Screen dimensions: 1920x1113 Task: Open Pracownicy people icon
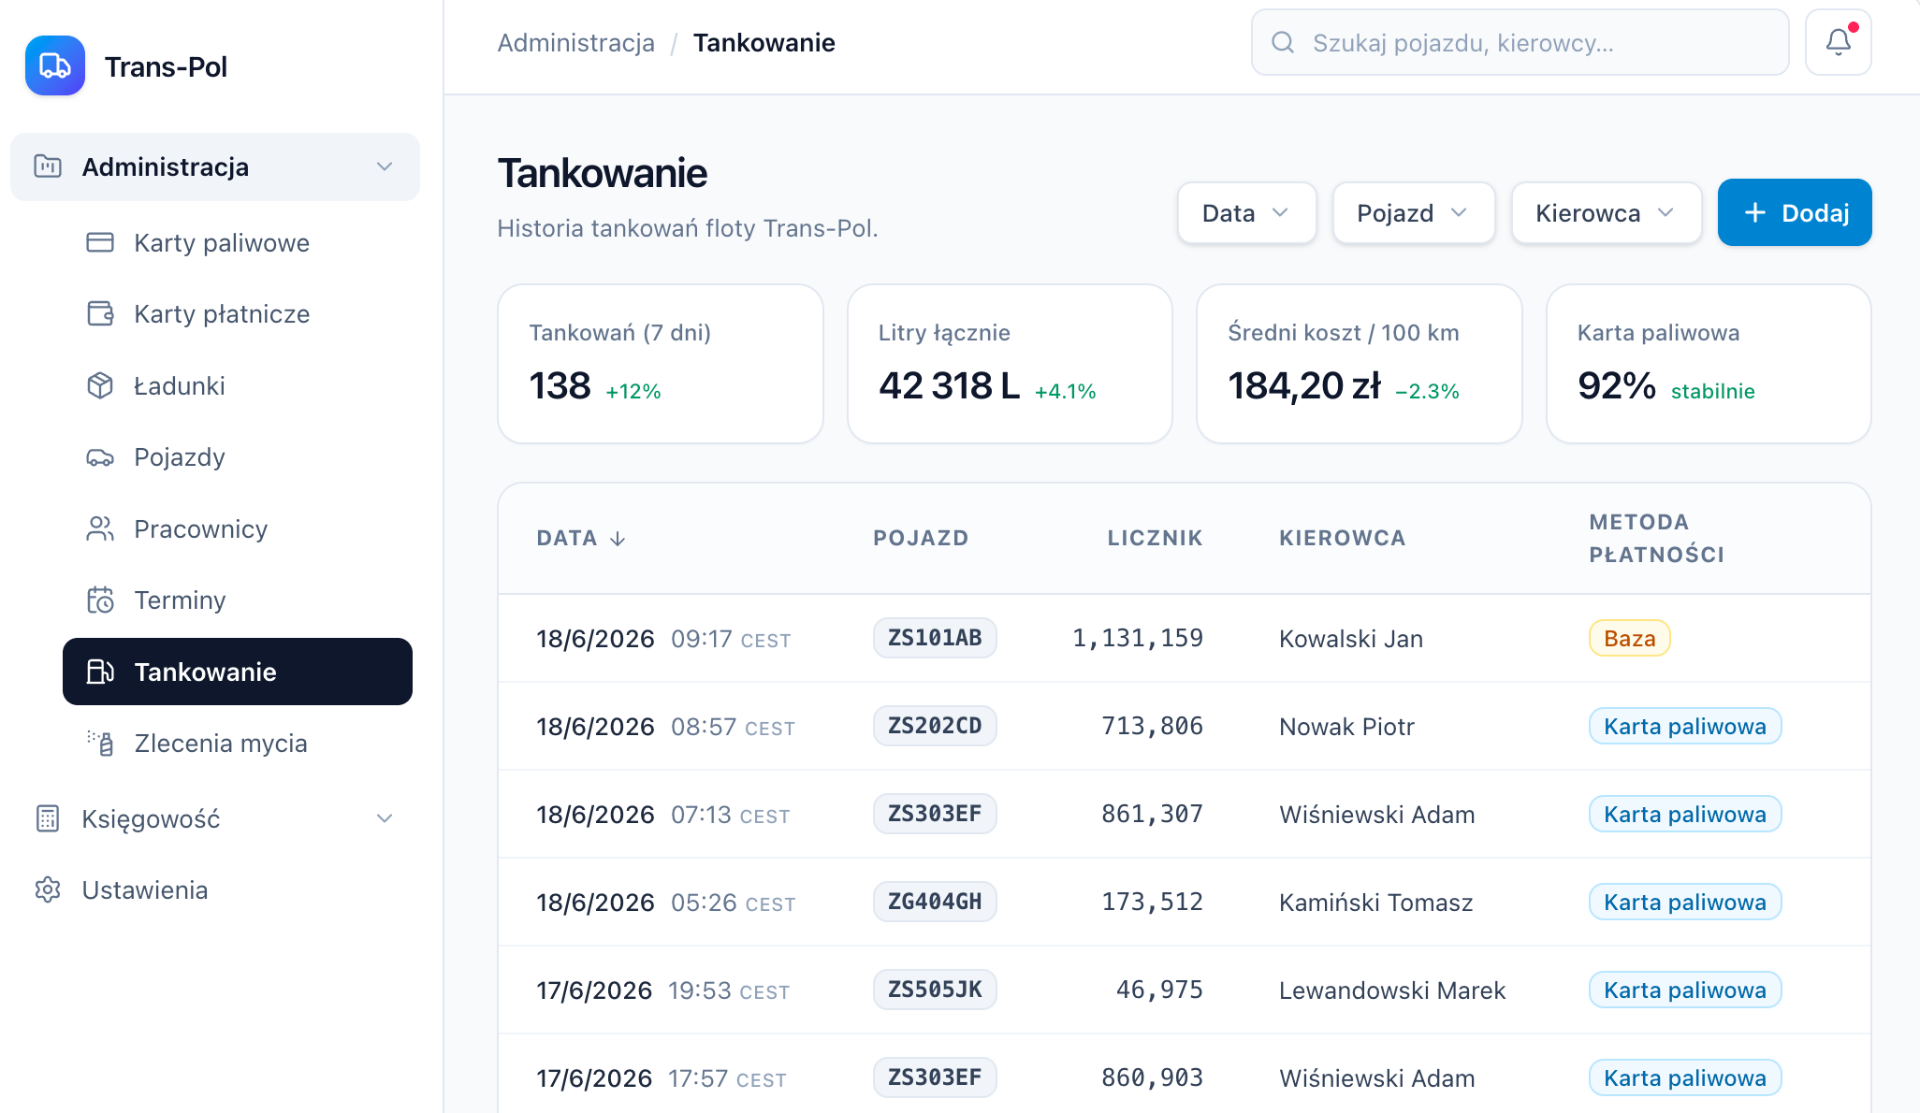(x=100, y=529)
